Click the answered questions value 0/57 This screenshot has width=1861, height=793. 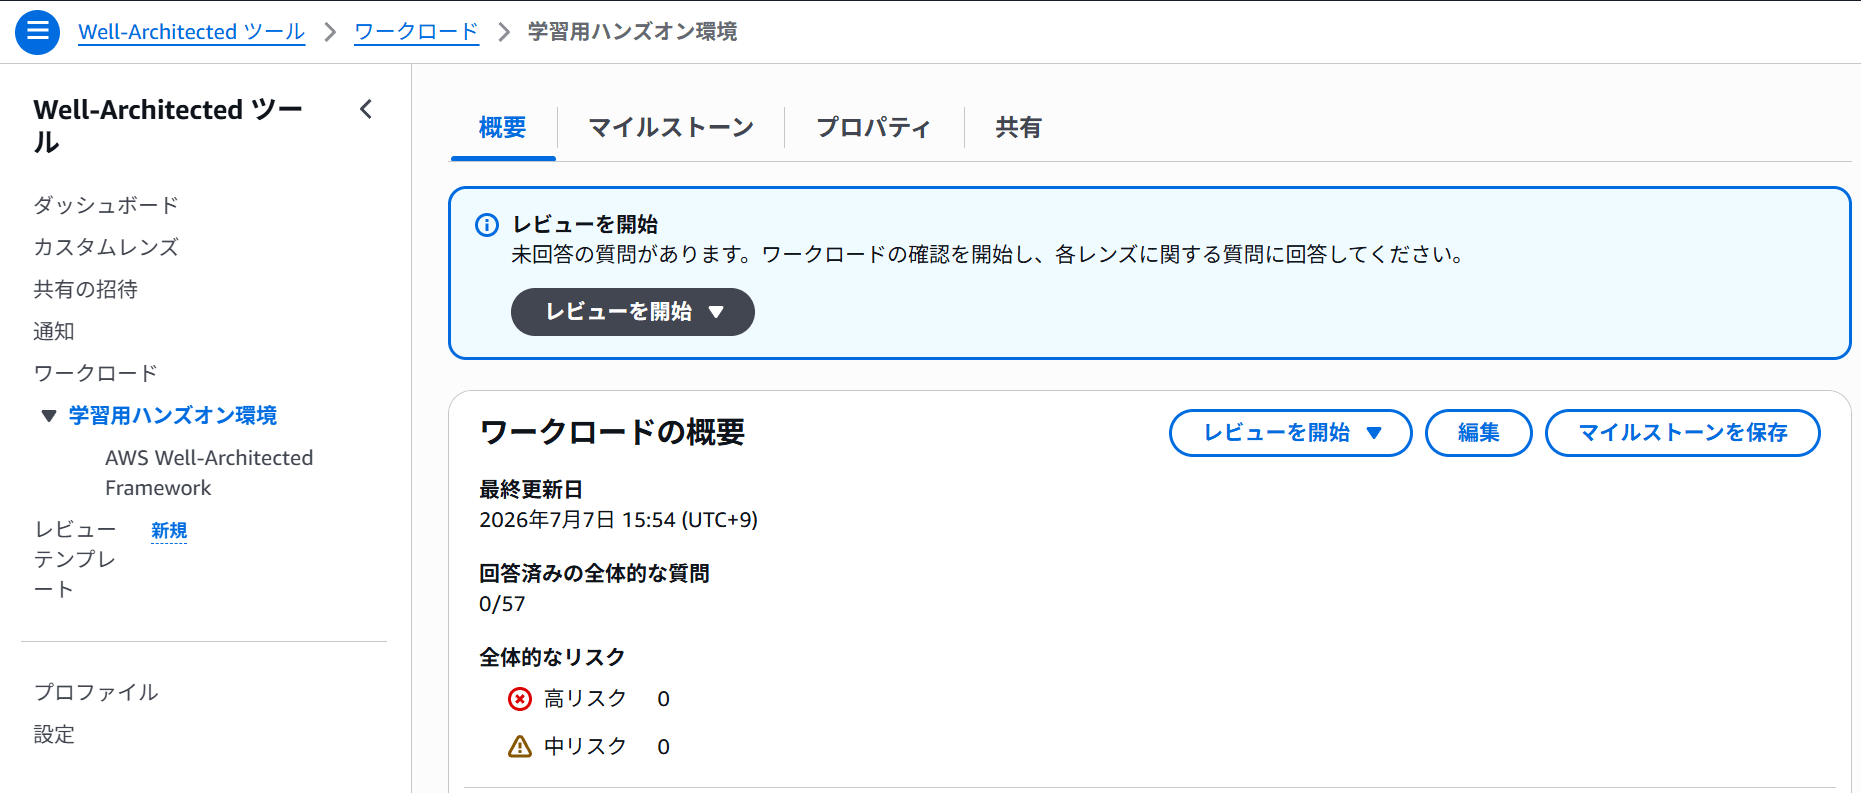[x=502, y=604]
